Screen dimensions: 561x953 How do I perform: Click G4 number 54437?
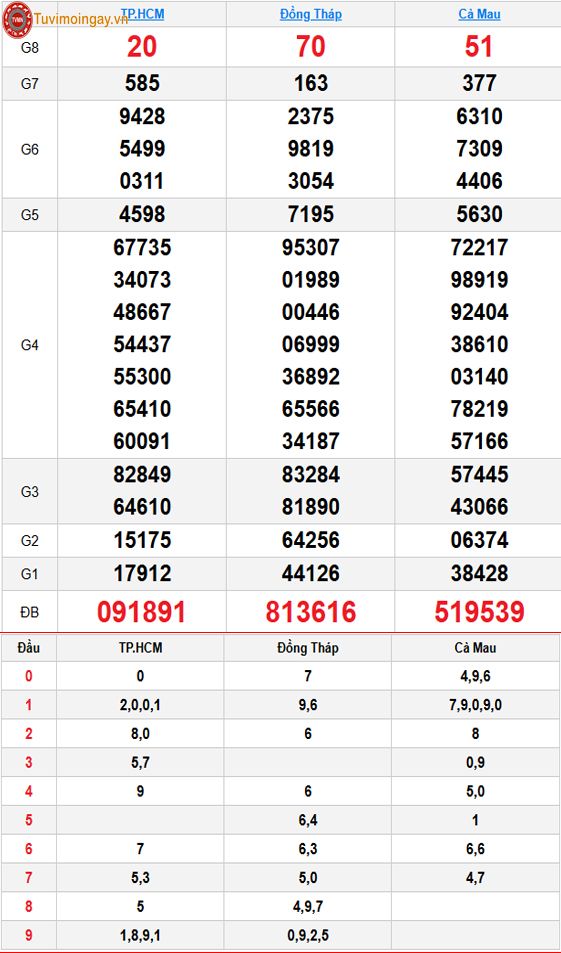point(142,344)
